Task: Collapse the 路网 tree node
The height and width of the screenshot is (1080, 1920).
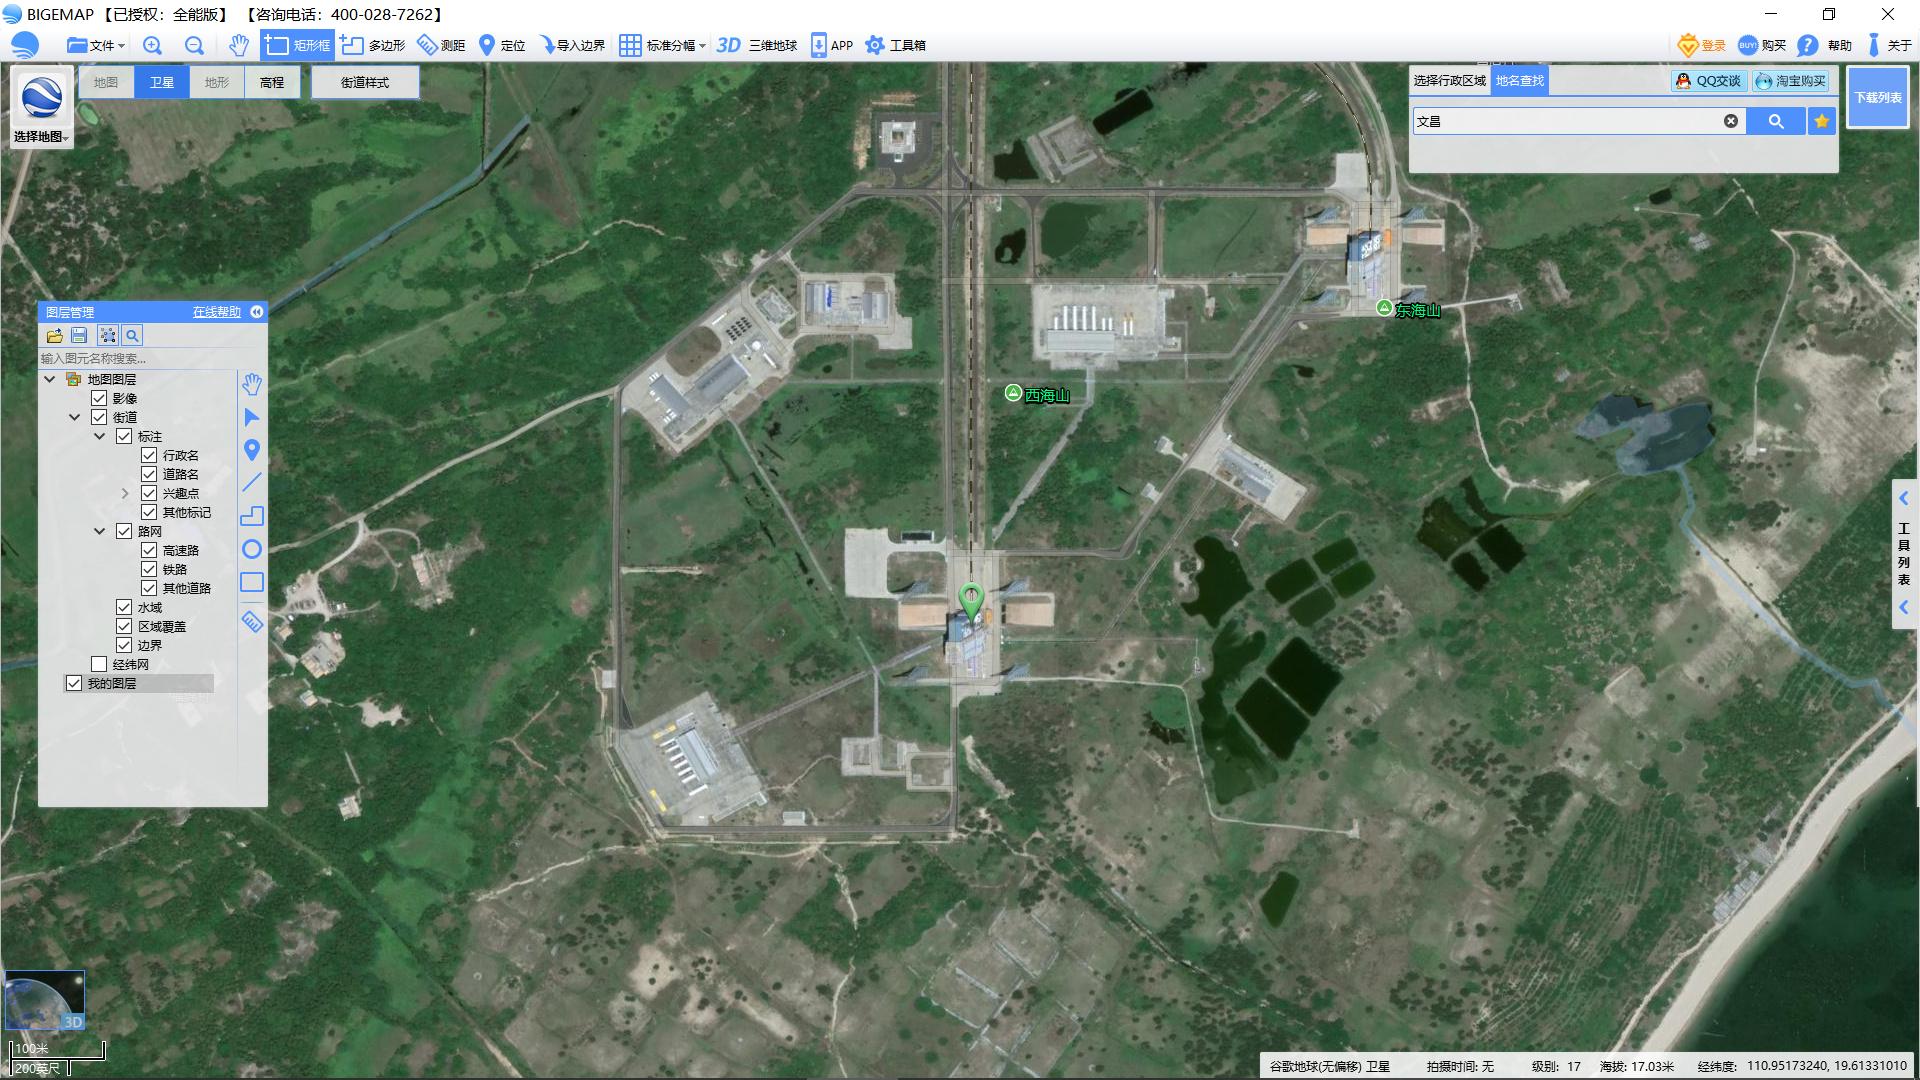Action: pos(99,531)
